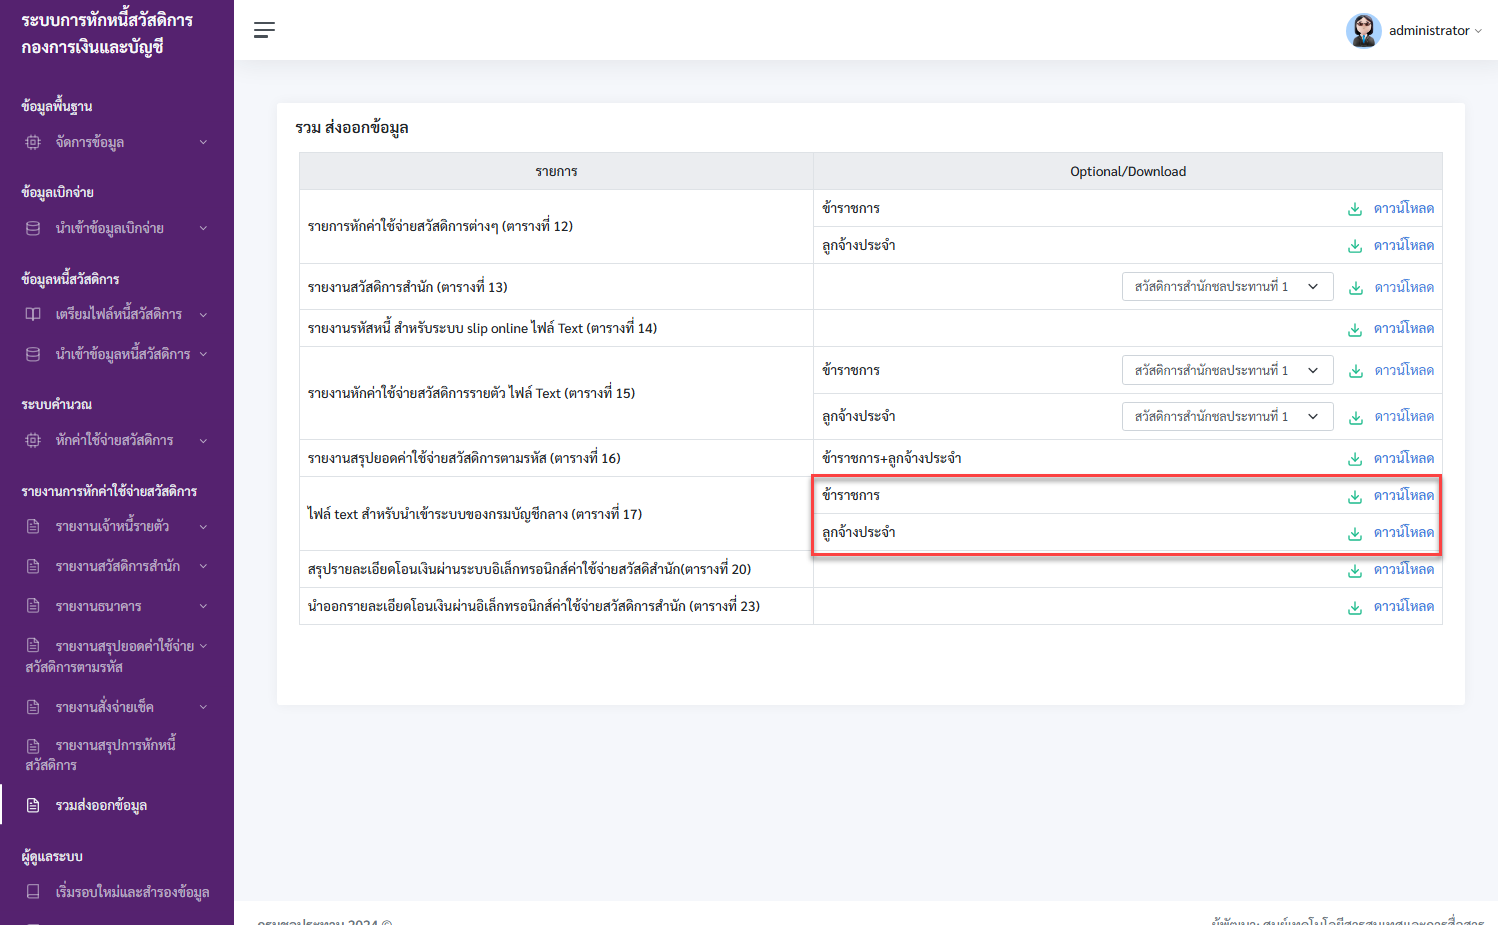1498x925 pixels.
Task: Click book icon beside เตรียมไฟล์หนี้สวัสดิการ
Action: pos(33,314)
